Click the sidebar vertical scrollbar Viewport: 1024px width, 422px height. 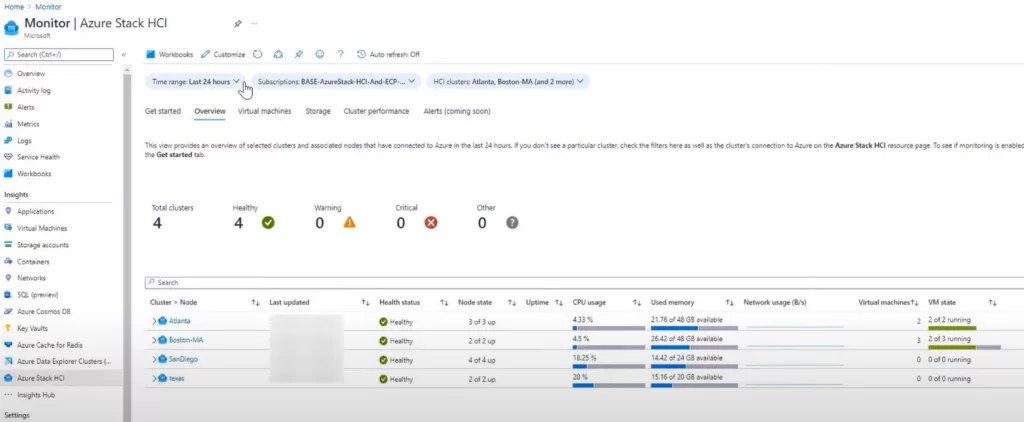[x=127, y=243]
